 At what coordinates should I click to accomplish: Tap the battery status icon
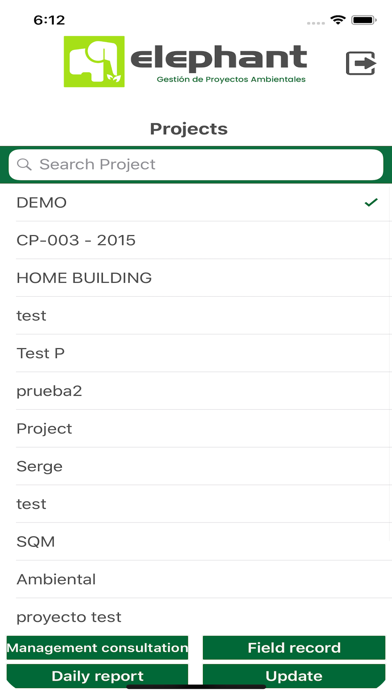point(364,20)
